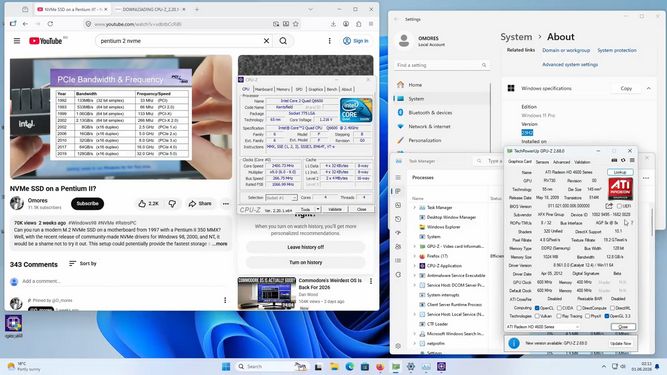667x375 pixels.
Task: Toggle DirectCompute checkbox in GPU-Z
Action: pyautogui.click(x=579, y=308)
